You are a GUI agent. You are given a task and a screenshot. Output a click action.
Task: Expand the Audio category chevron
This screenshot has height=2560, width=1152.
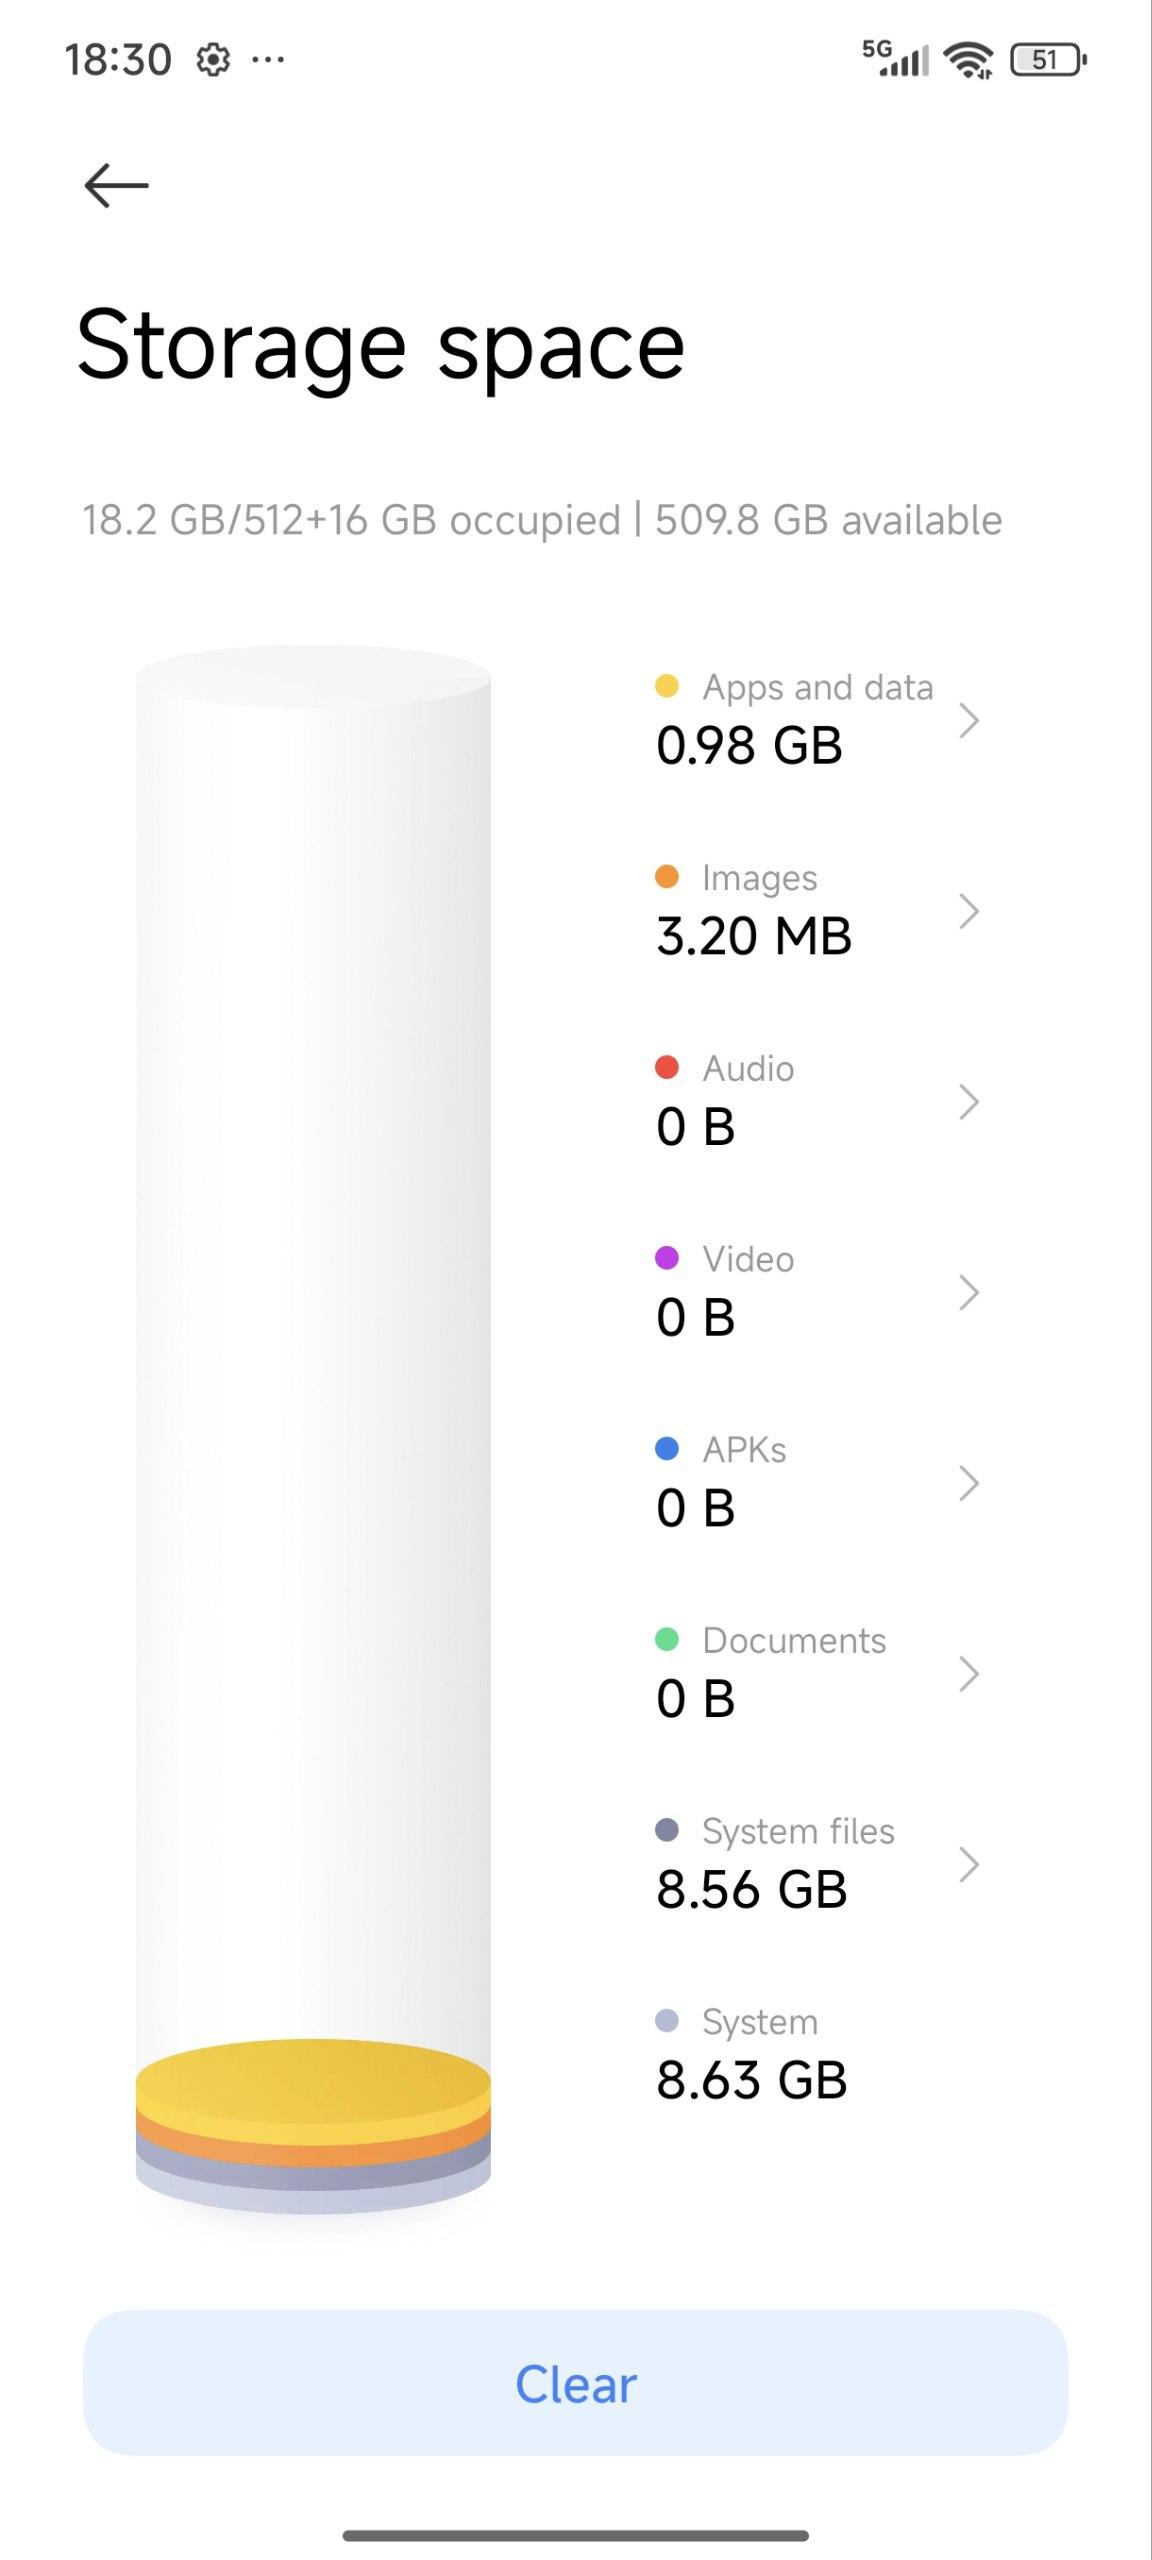click(x=967, y=1102)
